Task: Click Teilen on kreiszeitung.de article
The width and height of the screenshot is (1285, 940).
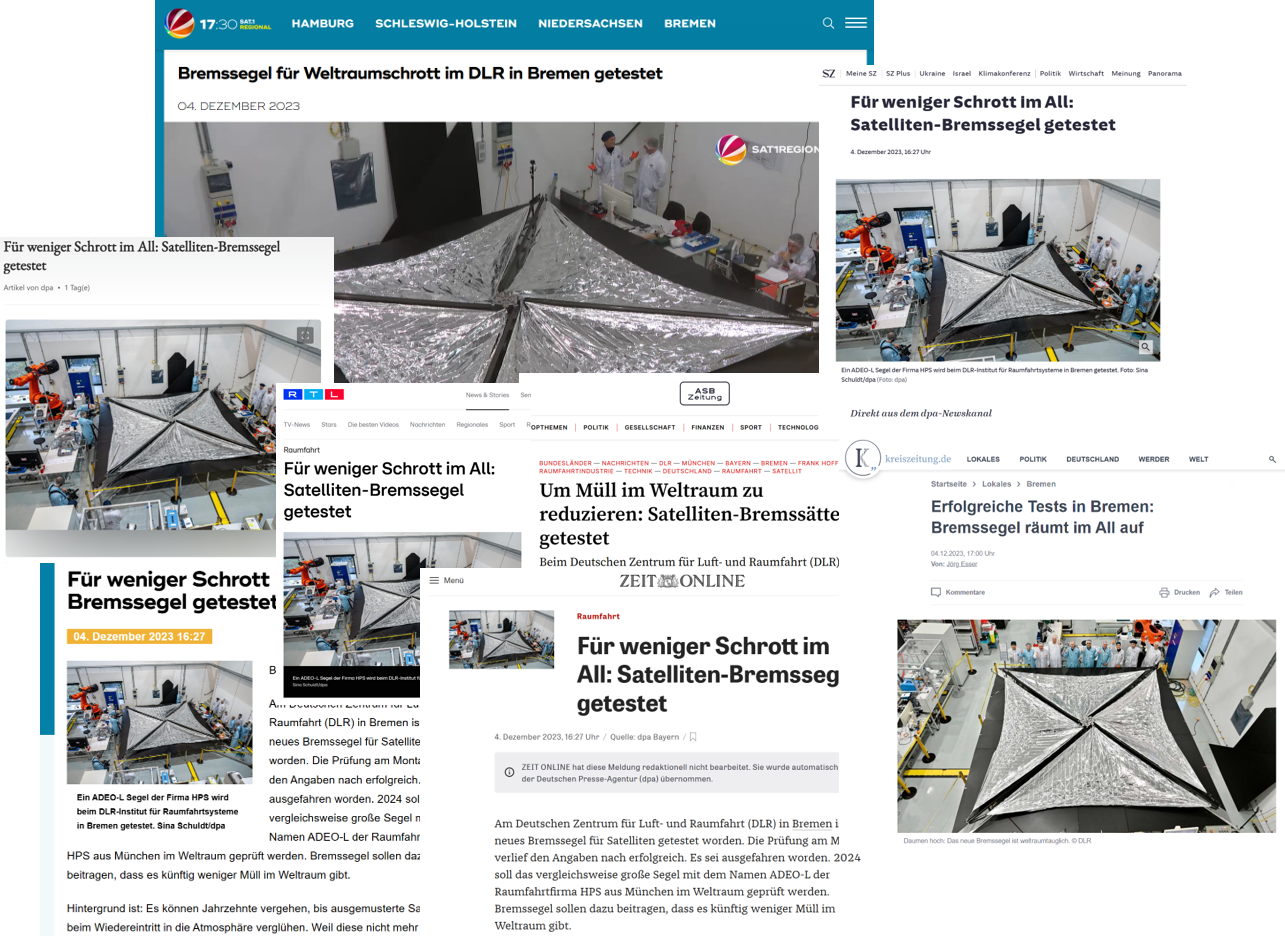Action: [x=1226, y=592]
